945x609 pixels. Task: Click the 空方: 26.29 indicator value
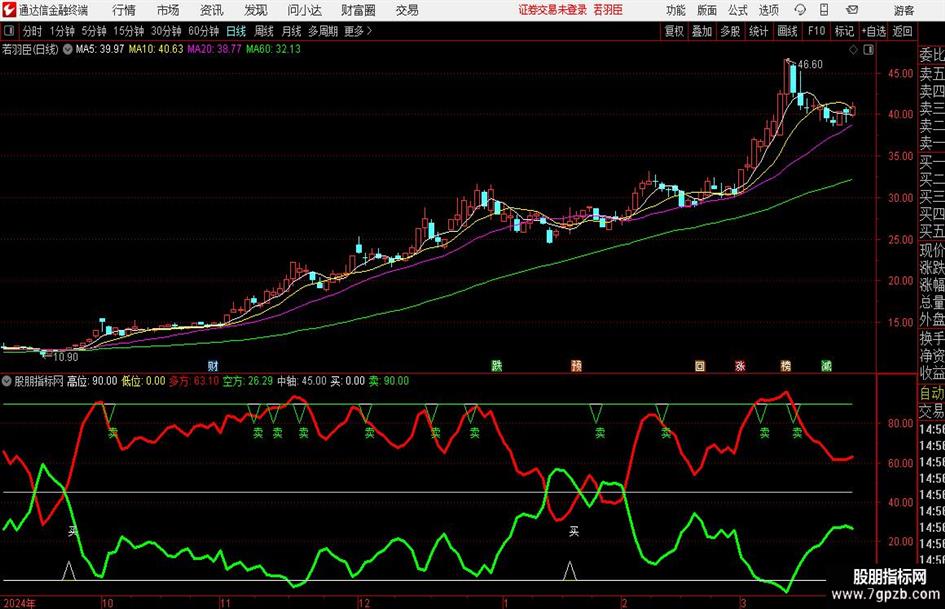(x=248, y=381)
